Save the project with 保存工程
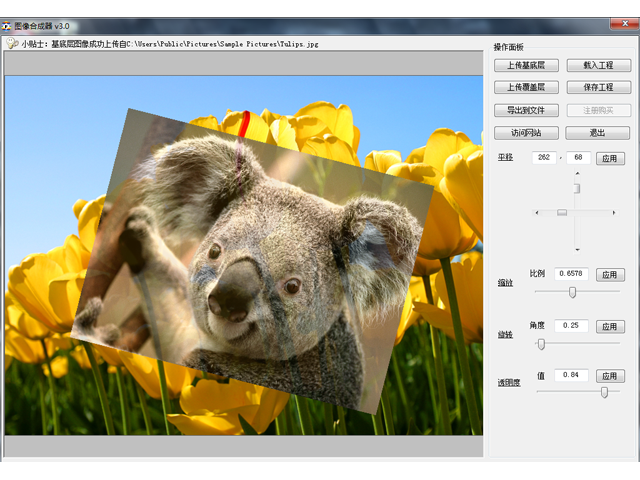 pyautogui.click(x=598, y=88)
